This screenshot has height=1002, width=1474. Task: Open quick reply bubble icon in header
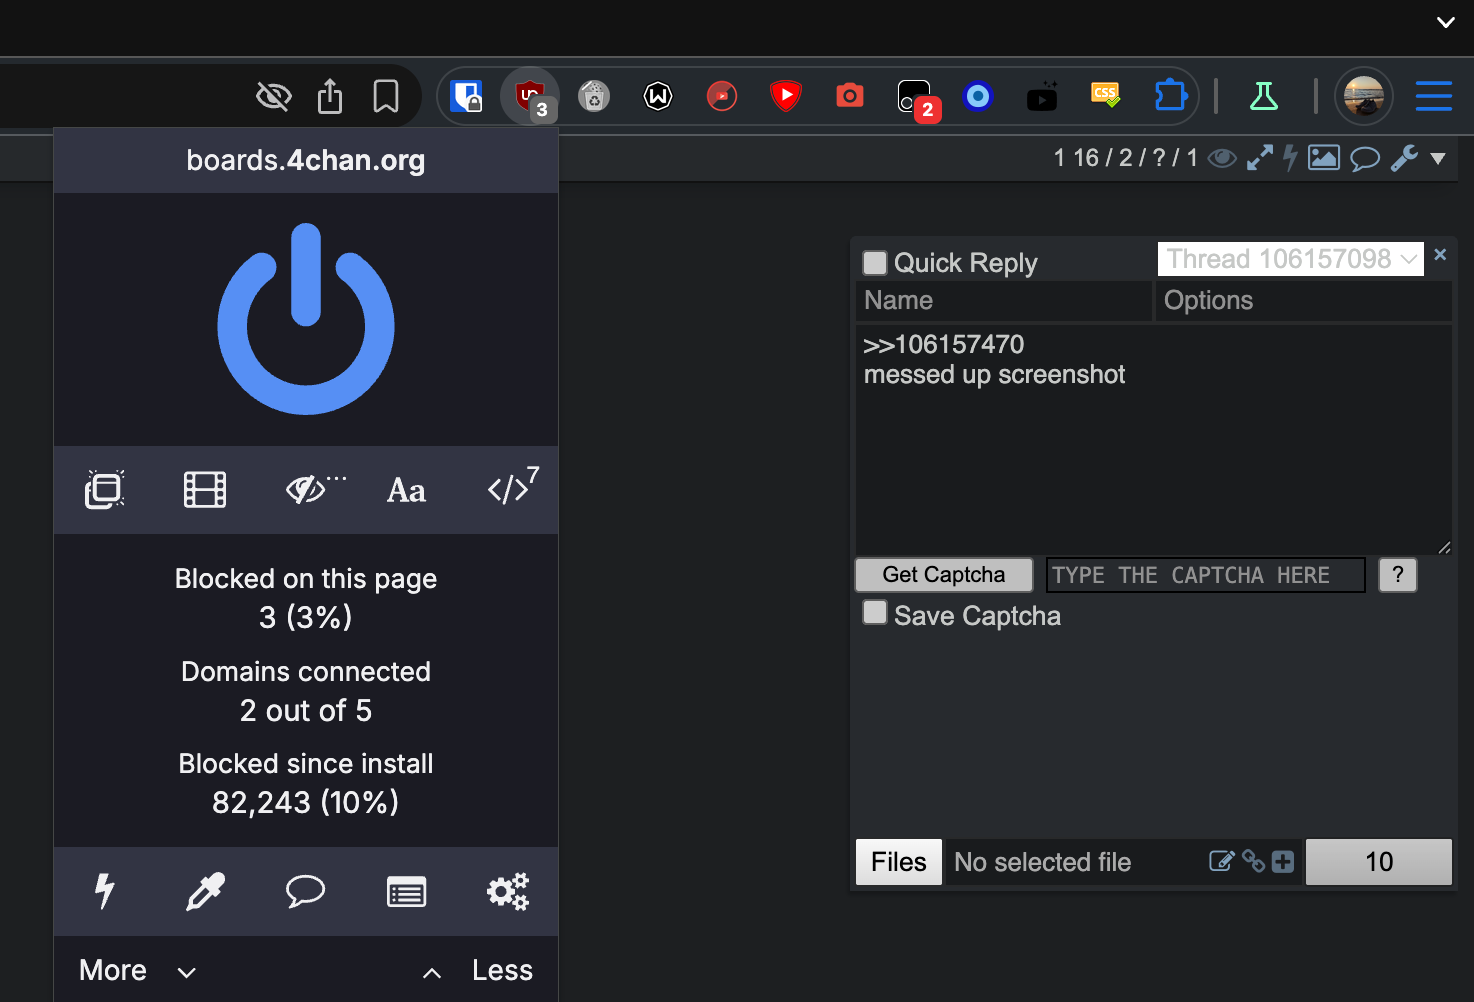[1365, 159]
